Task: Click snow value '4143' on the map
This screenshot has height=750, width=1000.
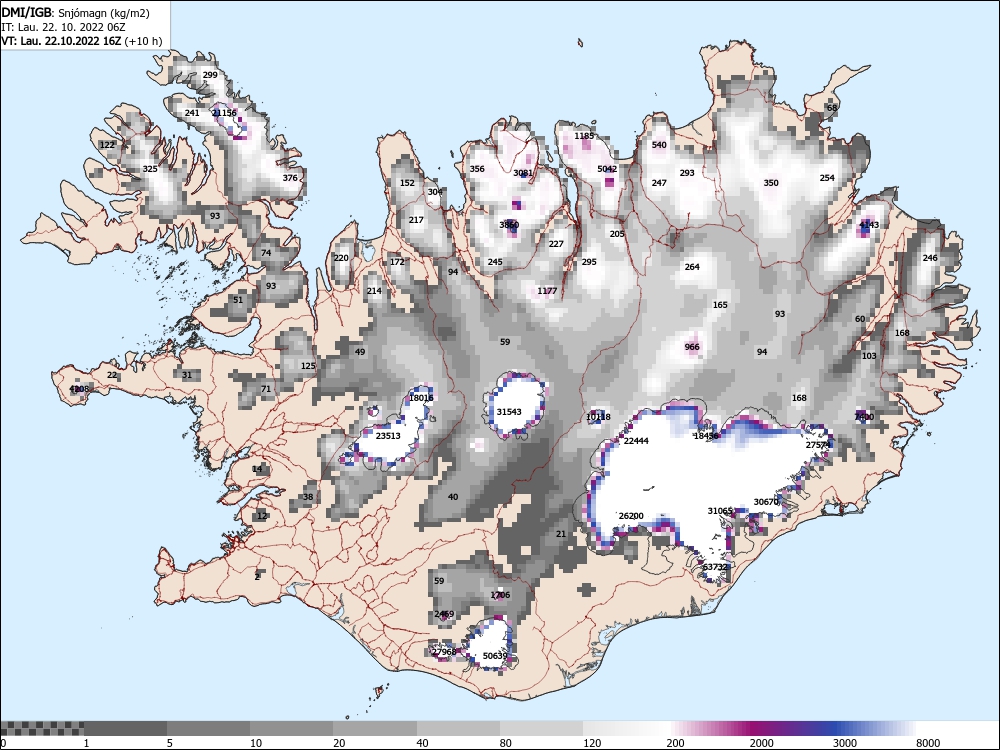Action: pos(869,225)
